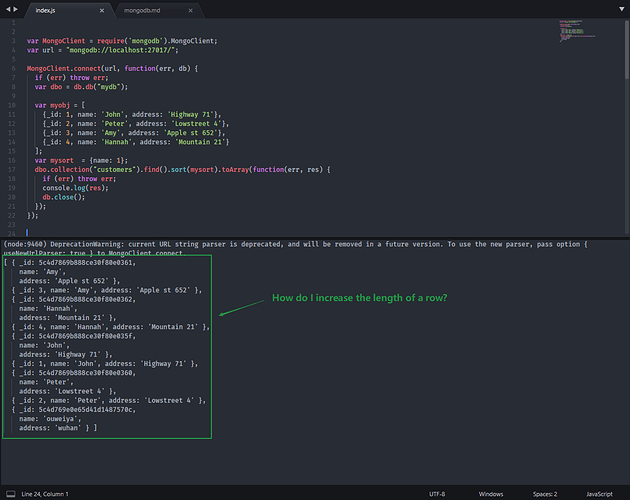Click the db.close() statement
This screenshot has width=630, height=500.
coord(62,196)
